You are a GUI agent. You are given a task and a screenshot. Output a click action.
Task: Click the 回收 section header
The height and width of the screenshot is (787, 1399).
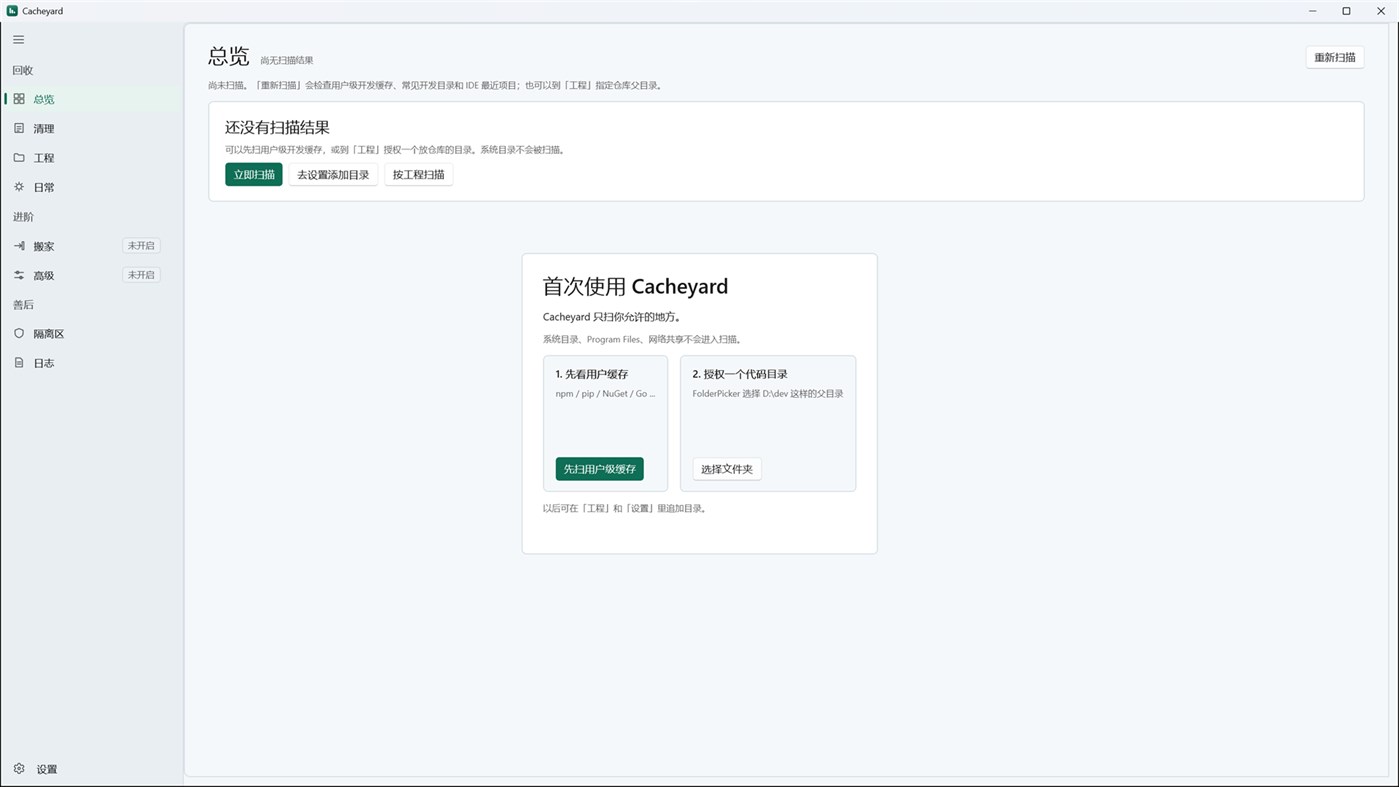tap(23, 70)
